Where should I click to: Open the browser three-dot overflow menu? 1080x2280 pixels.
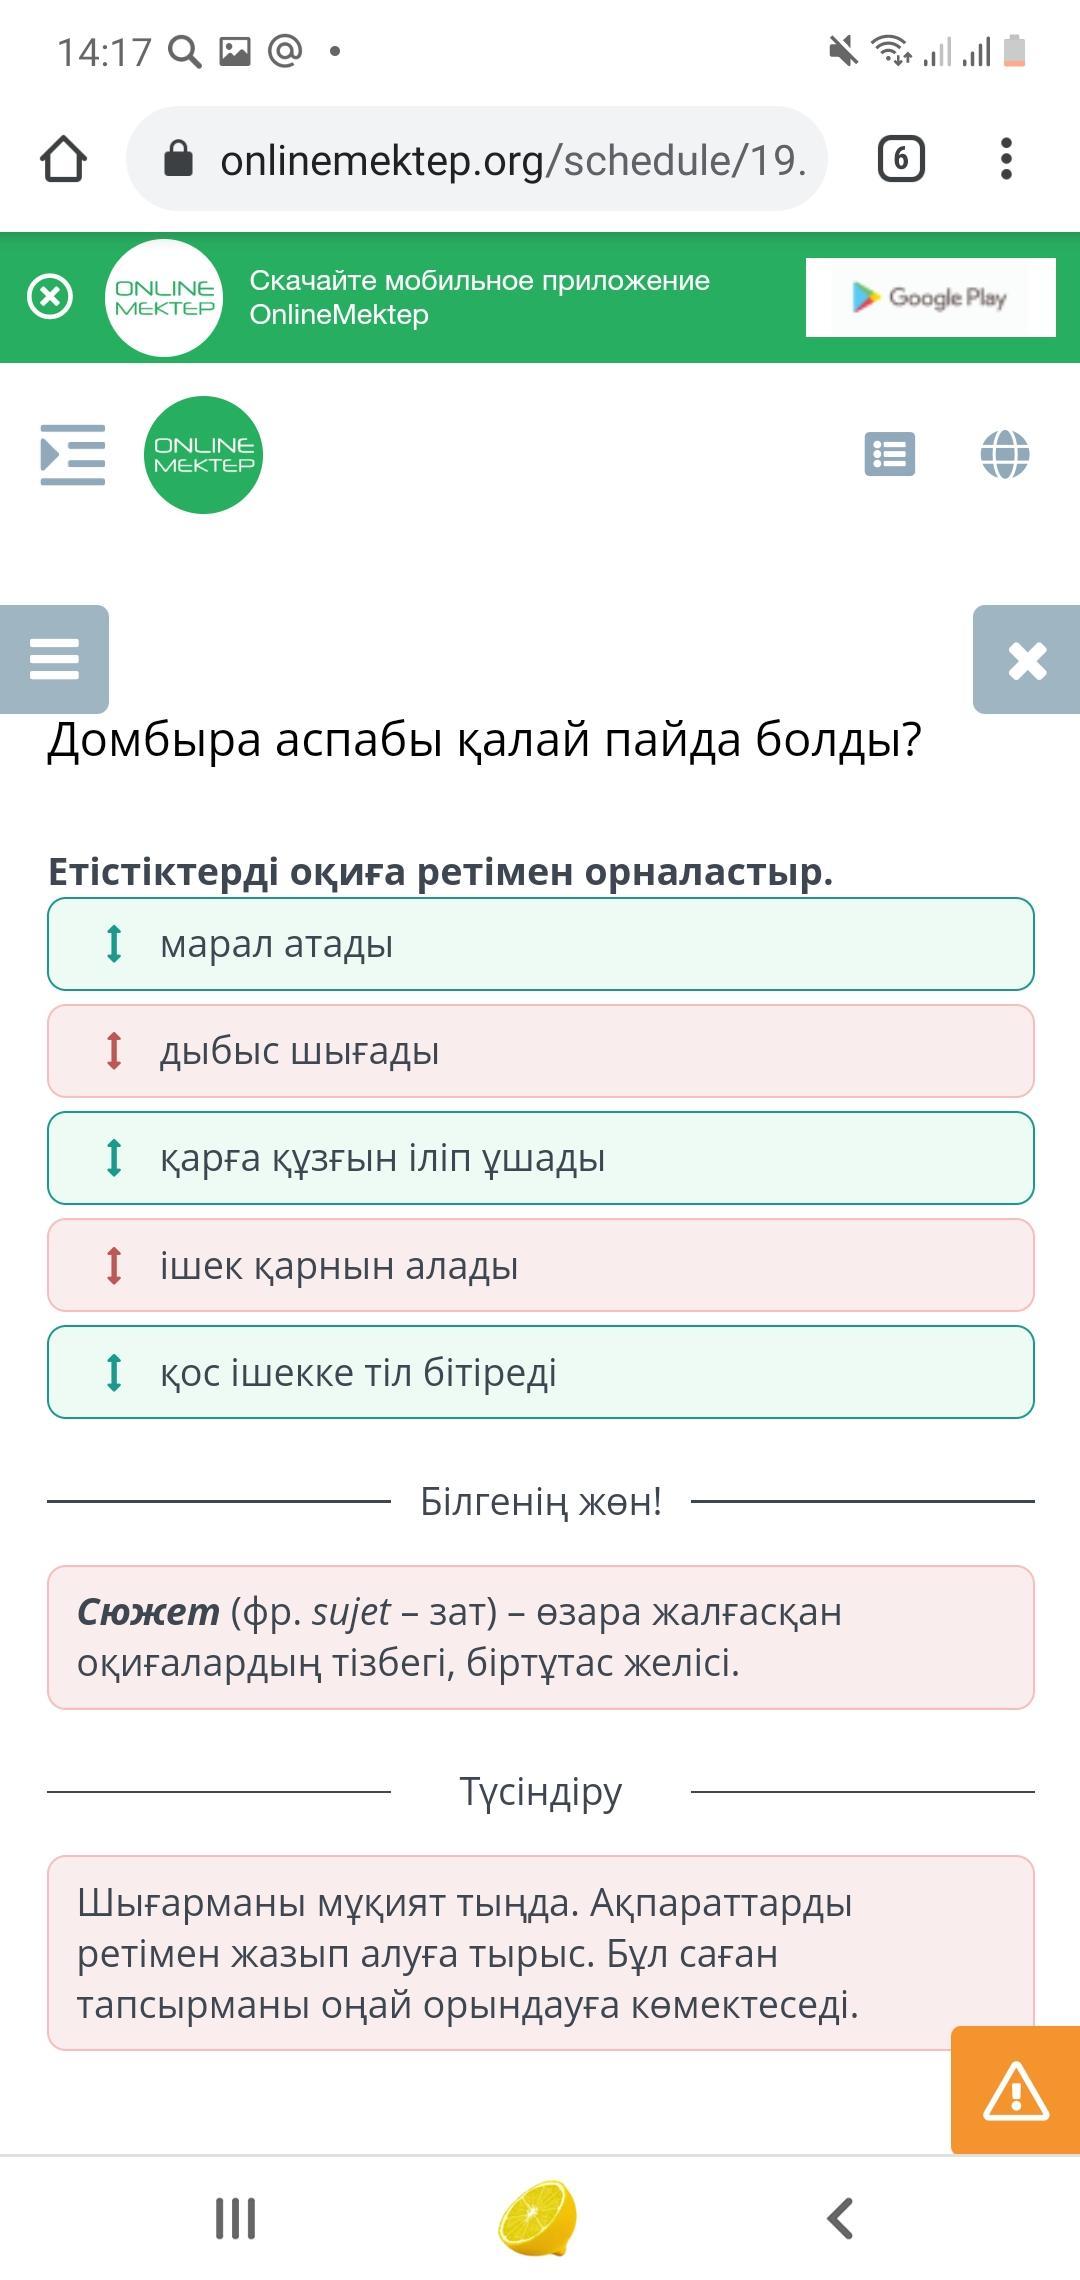pyautogui.click(x=1006, y=159)
